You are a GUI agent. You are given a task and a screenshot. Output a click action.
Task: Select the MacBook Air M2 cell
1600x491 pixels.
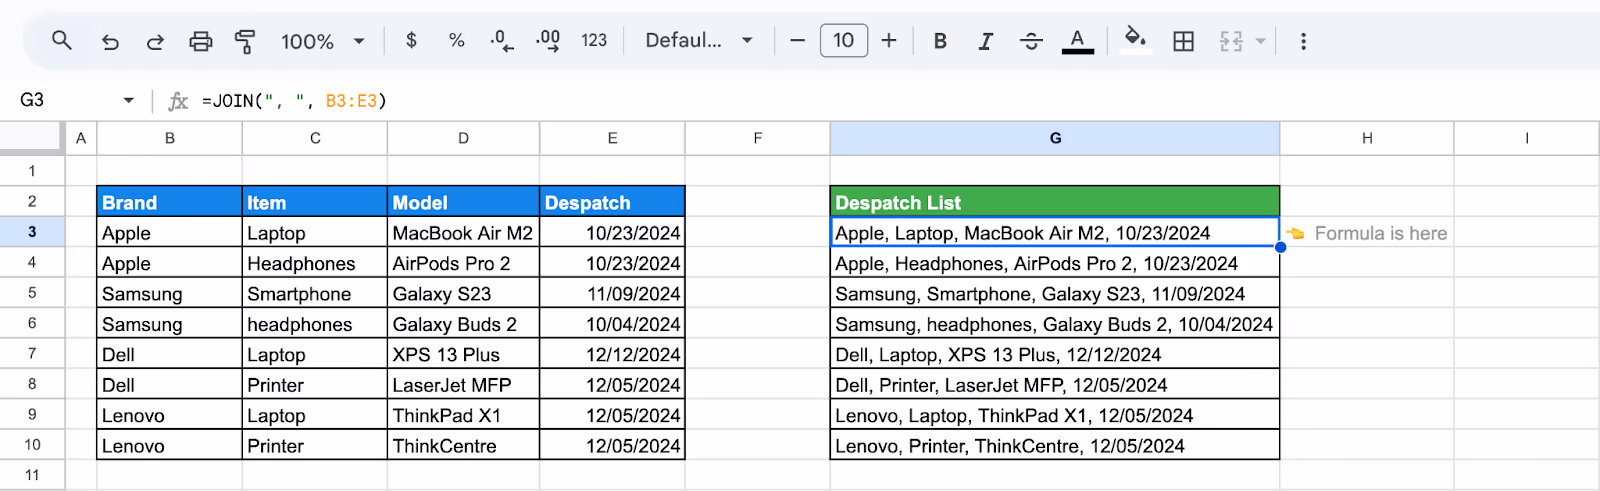point(463,233)
